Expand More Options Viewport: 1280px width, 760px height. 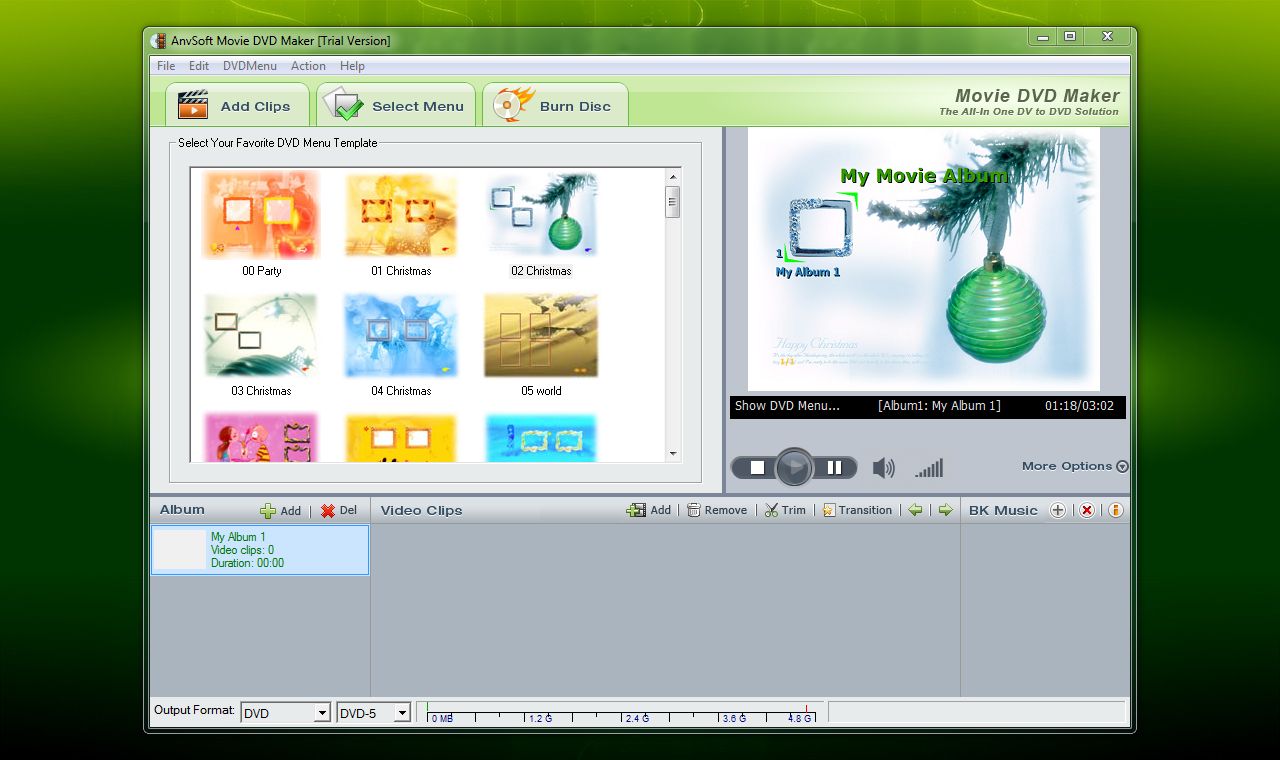point(1075,466)
